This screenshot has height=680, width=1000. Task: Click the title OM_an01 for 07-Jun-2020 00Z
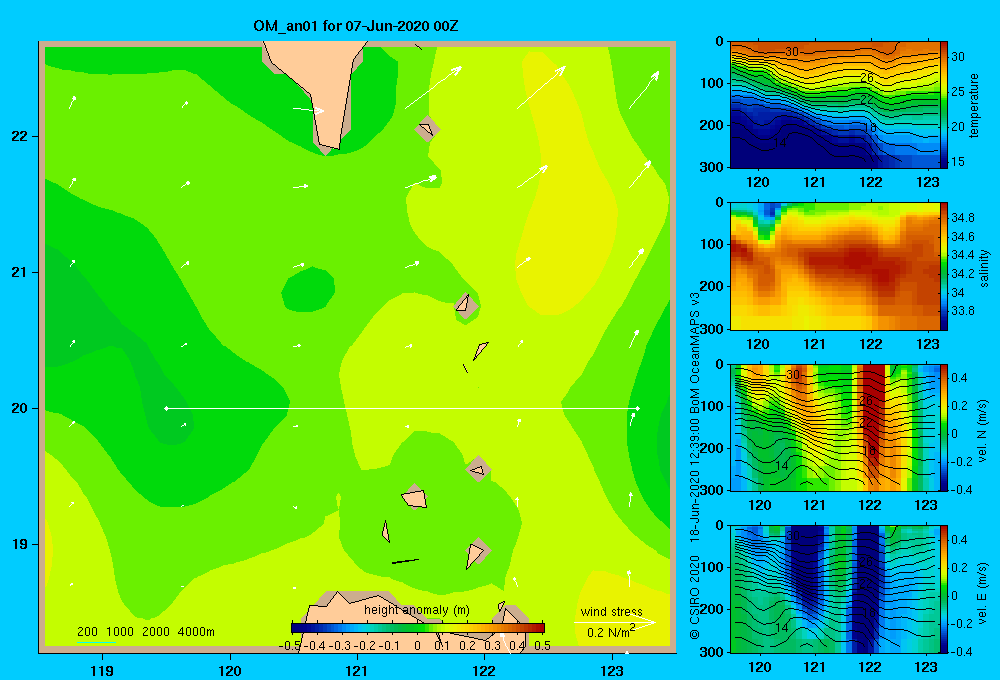pyautogui.click(x=355, y=26)
